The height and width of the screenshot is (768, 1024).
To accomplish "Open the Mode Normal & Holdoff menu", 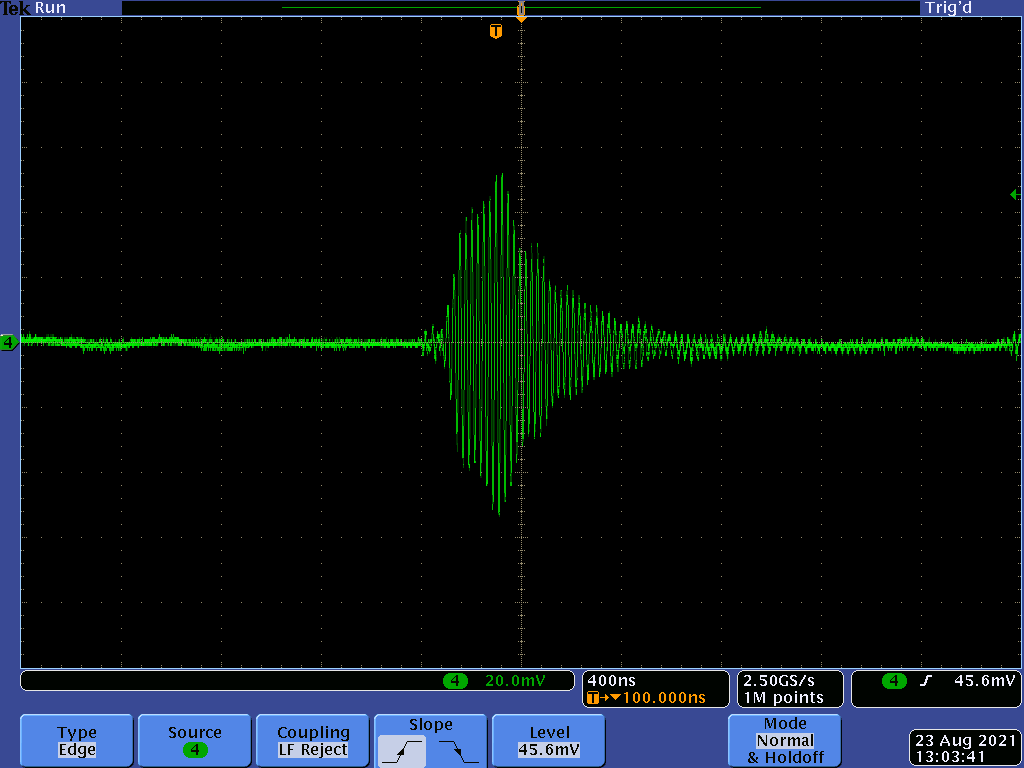I will point(785,741).
